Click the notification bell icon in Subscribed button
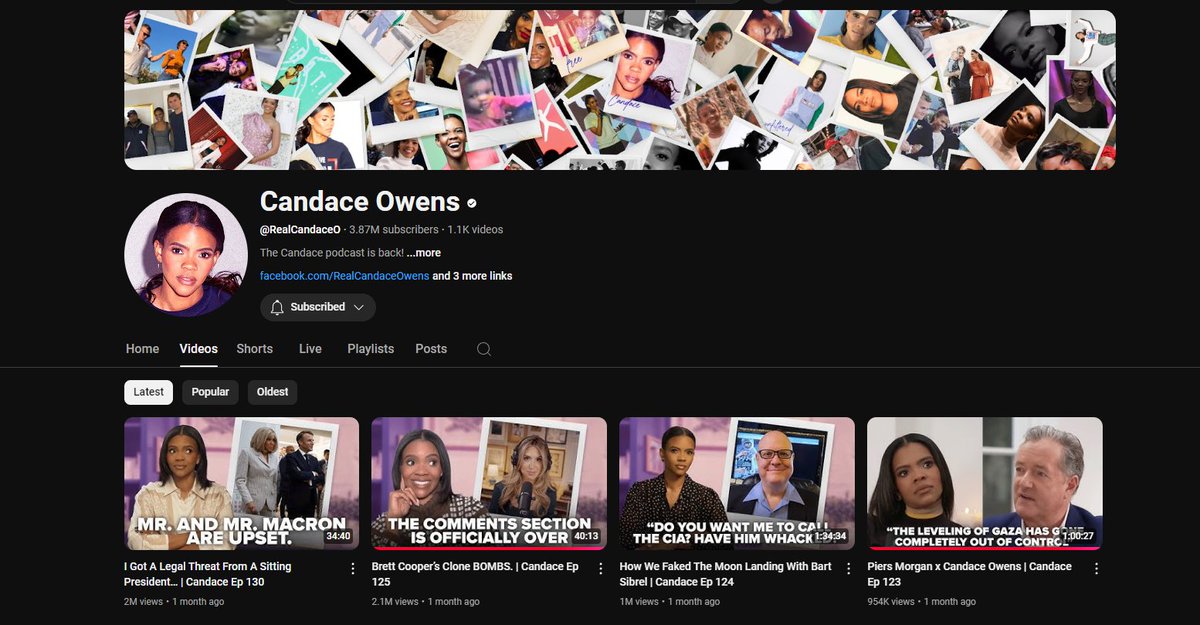Viewport: 1200px width, 625px height. (277, 307)
